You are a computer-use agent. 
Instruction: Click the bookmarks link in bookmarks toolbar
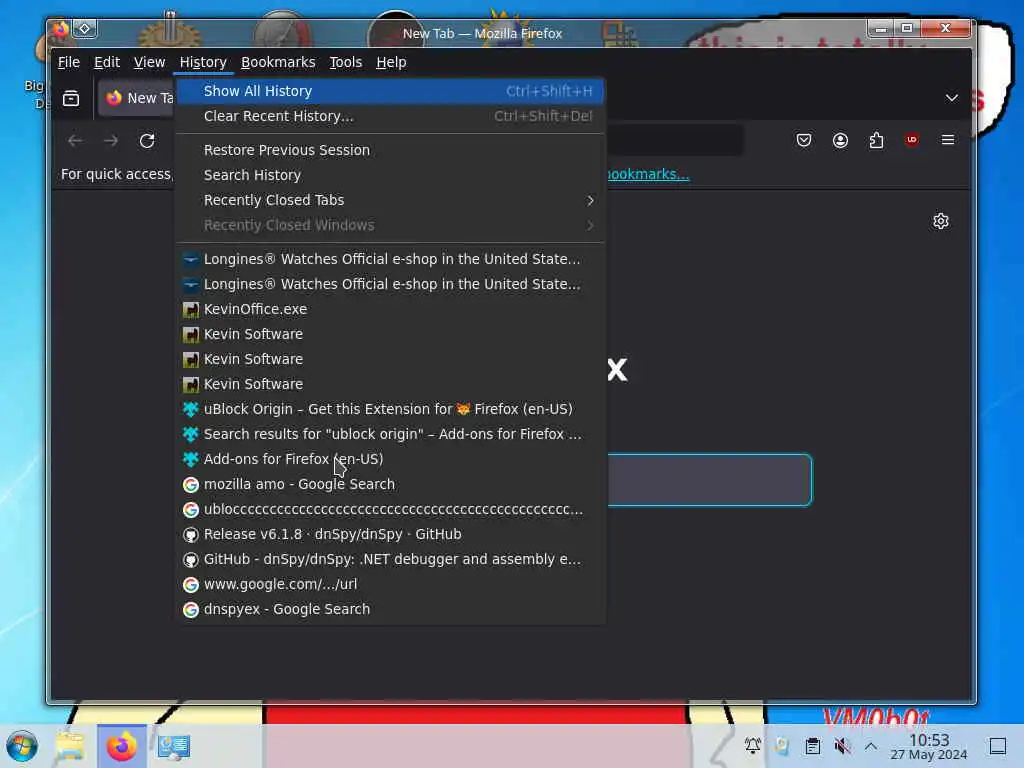pos(648,174)
